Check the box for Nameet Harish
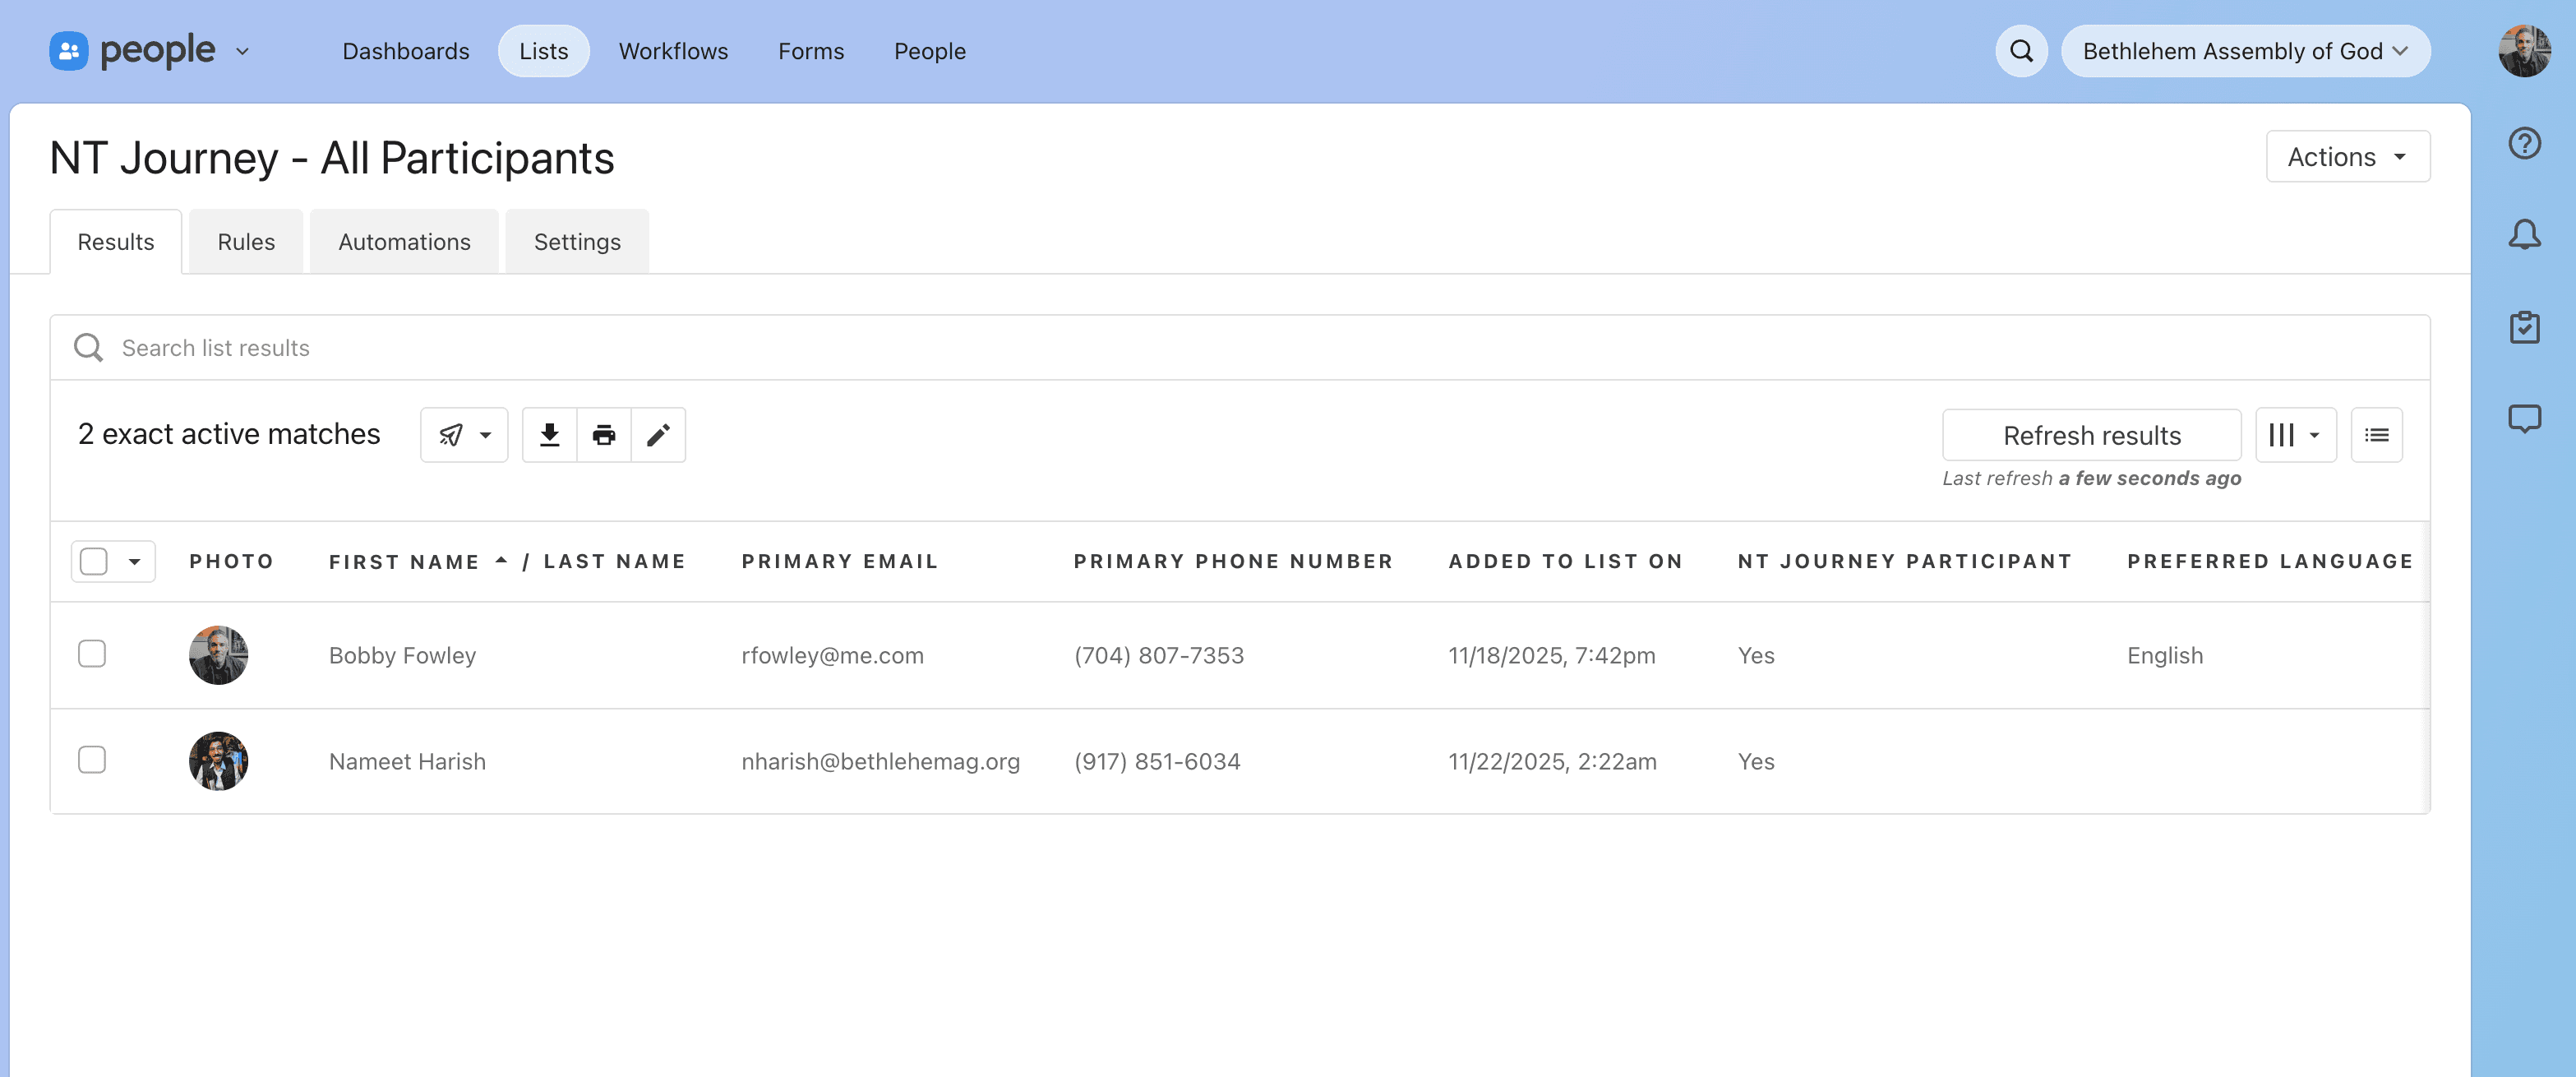Viewport: 2576px width, 1077px height. (92, 760)
